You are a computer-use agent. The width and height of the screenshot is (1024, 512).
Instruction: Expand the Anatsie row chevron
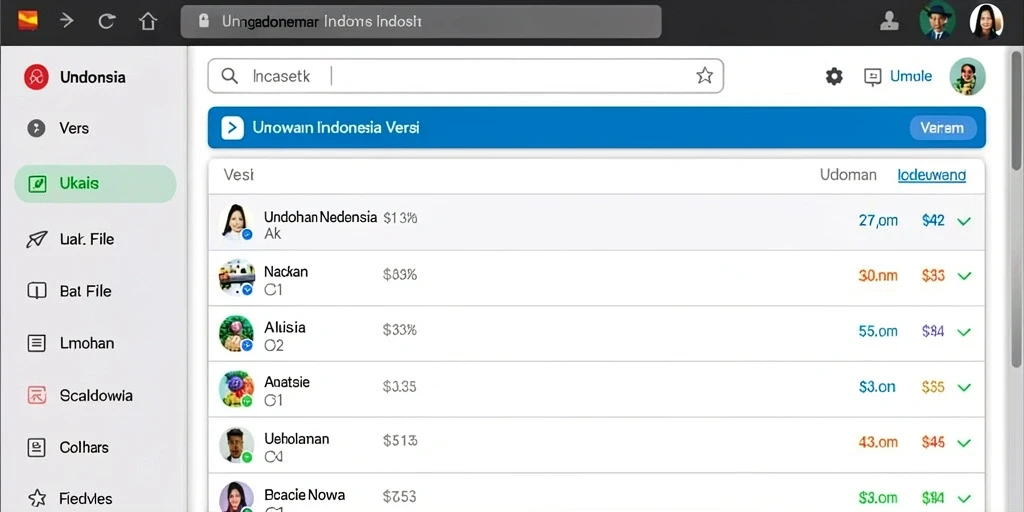963,388
